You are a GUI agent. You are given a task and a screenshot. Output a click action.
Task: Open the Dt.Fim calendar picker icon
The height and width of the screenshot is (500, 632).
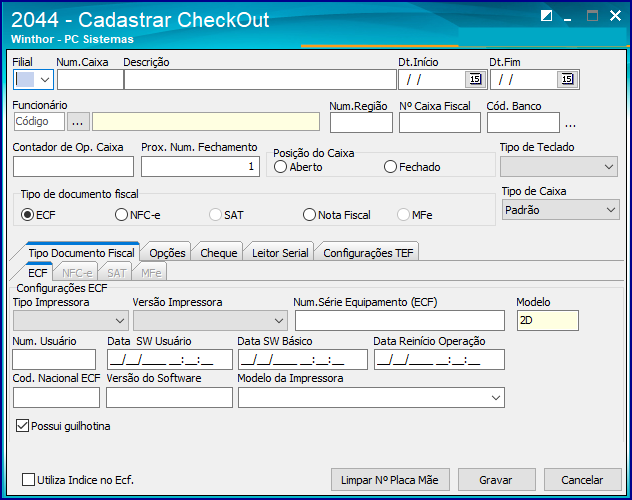[568, 79]
